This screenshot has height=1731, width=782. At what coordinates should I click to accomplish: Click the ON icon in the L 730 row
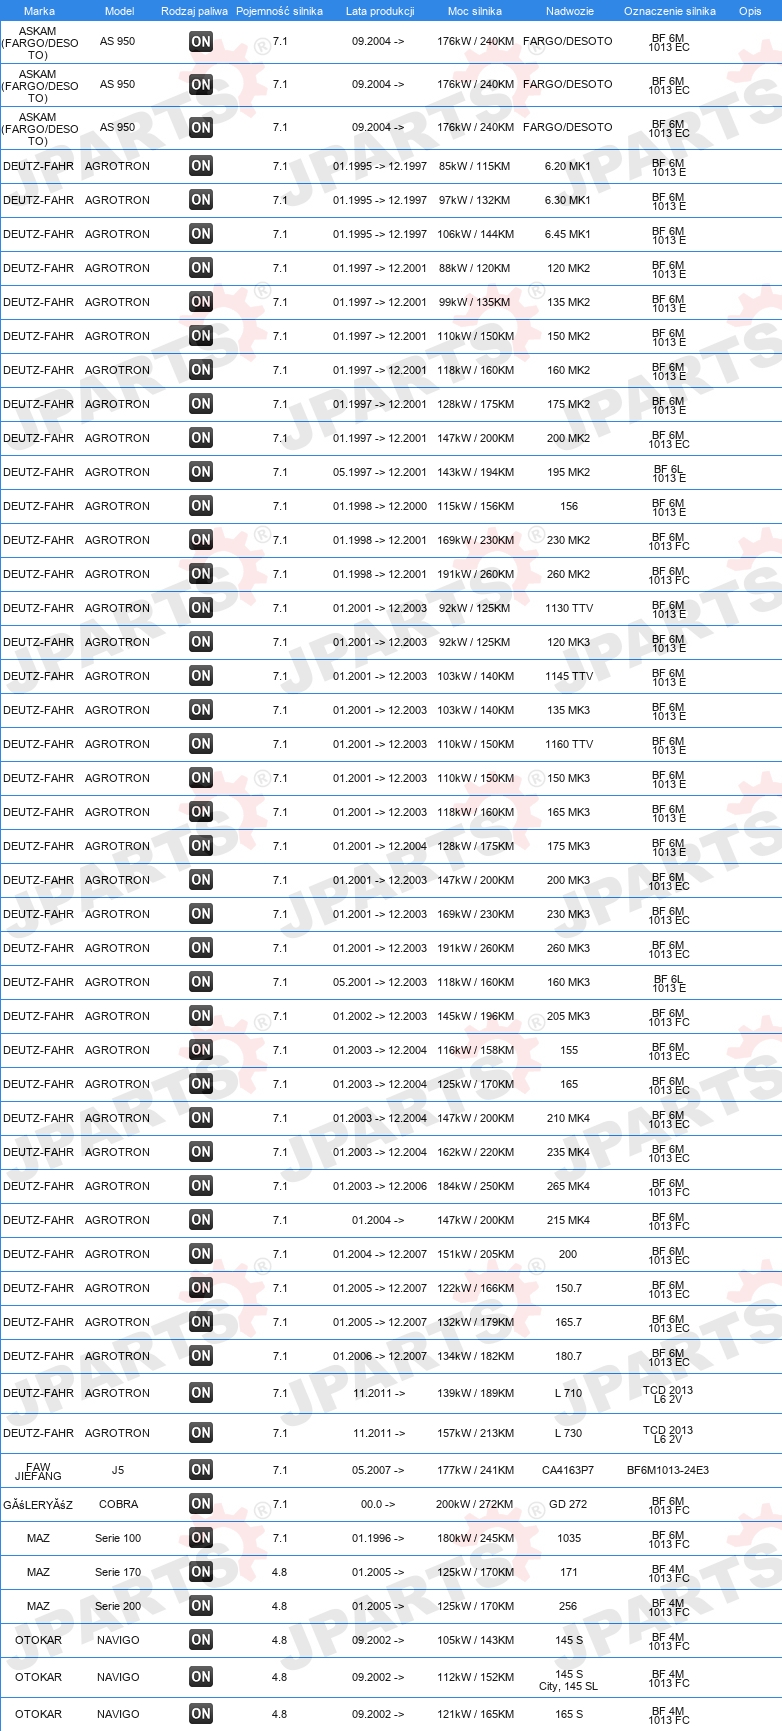[x=201, y=1433]
